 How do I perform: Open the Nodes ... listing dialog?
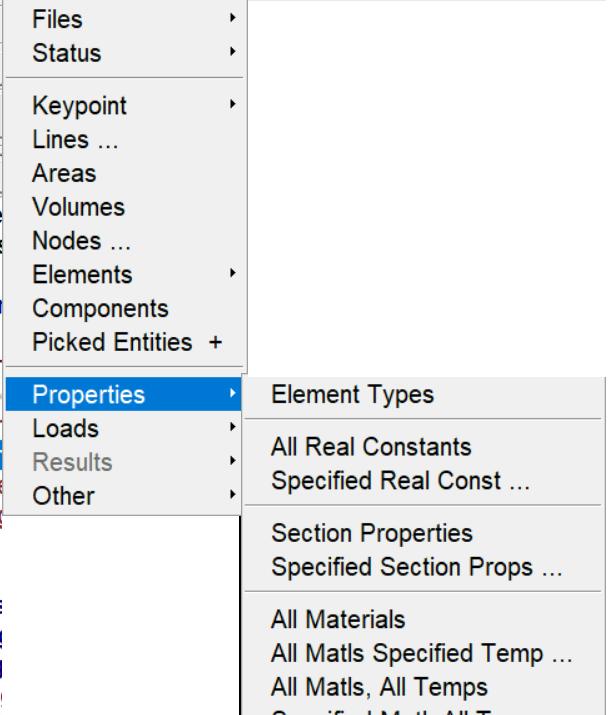coord(80,241)
